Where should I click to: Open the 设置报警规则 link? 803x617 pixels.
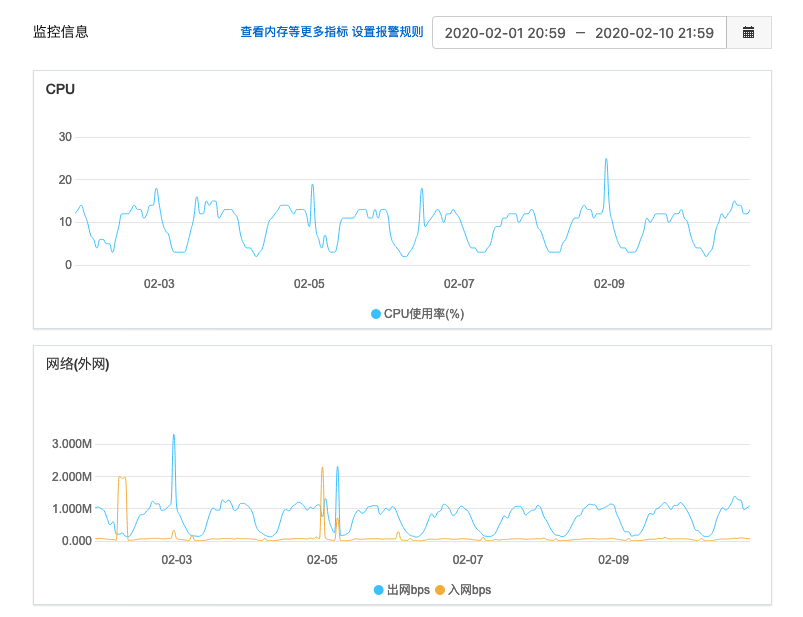click(388, 32)
